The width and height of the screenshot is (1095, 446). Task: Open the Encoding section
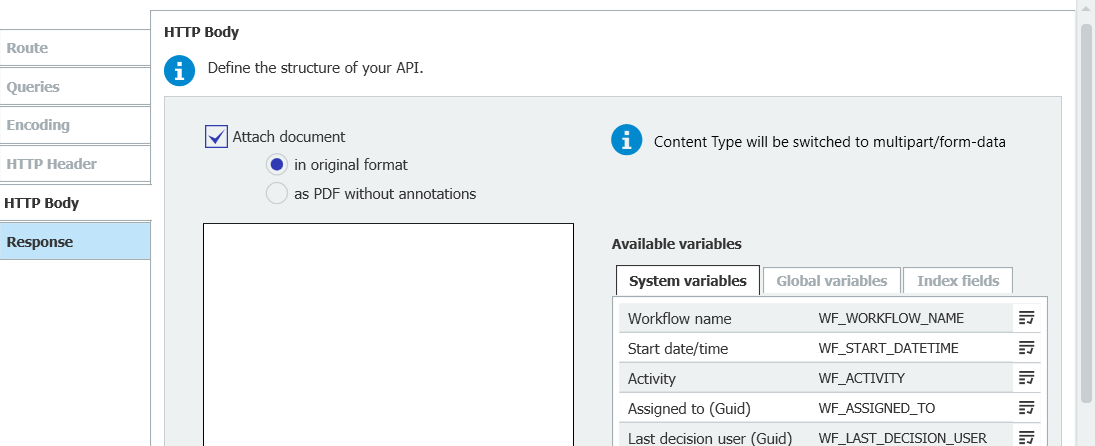(x=75, y=126)
